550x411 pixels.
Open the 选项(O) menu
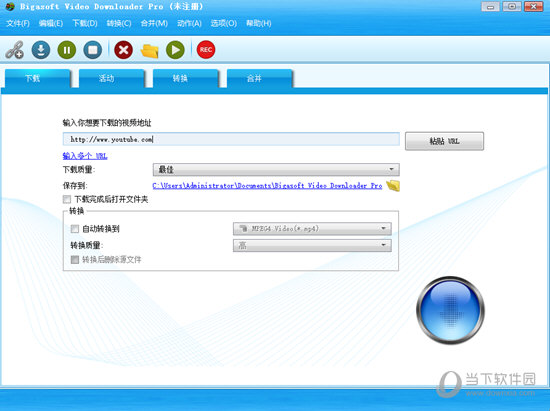[x=223, y=23]
